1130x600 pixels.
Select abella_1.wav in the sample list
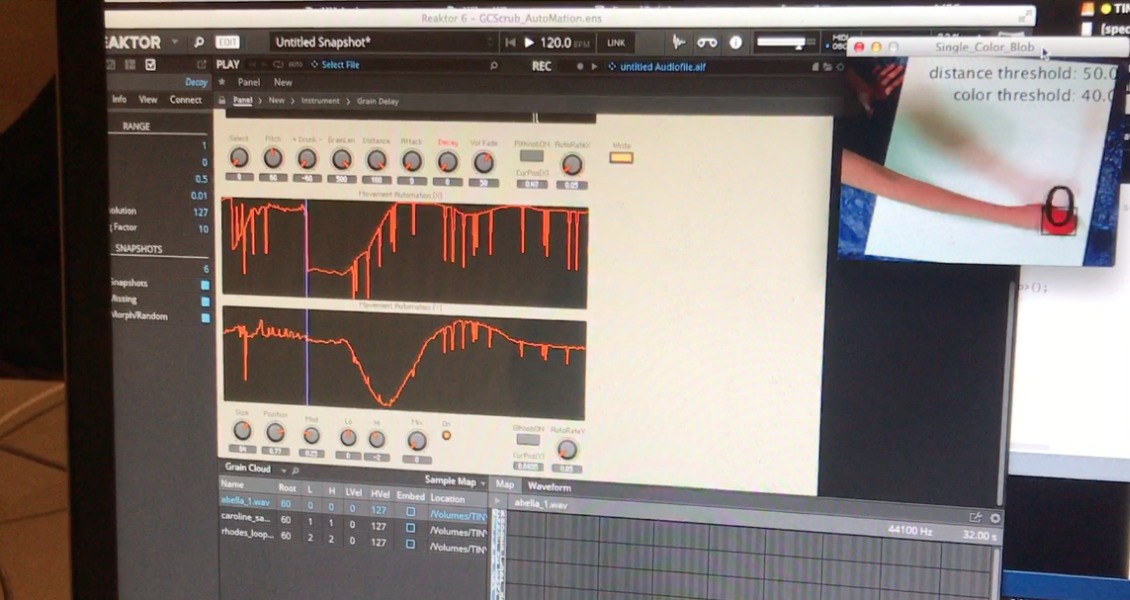(x=245, y=501)
